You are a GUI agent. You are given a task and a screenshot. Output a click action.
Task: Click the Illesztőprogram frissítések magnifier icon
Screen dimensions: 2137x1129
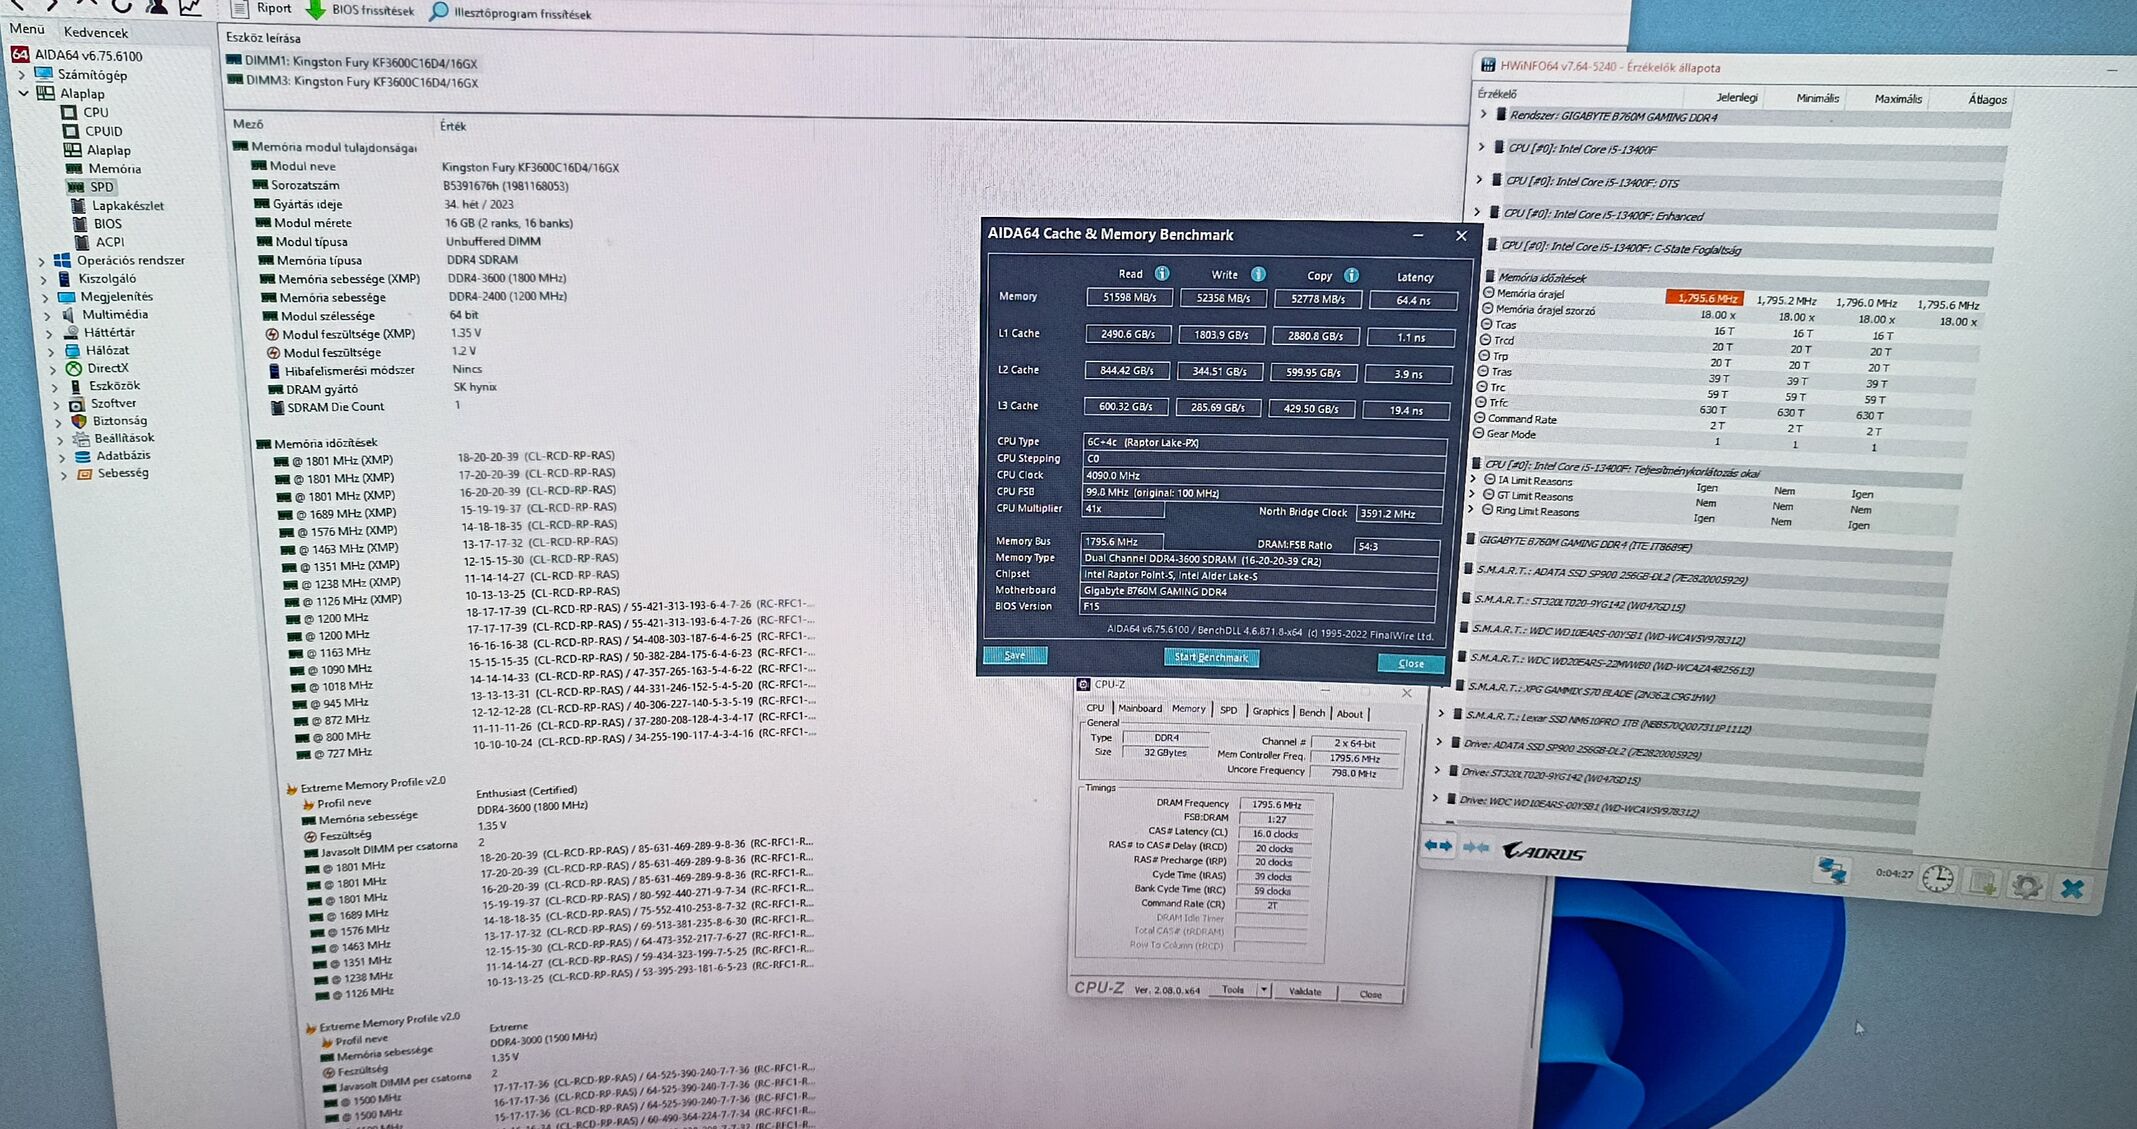(x=438, y=13)
